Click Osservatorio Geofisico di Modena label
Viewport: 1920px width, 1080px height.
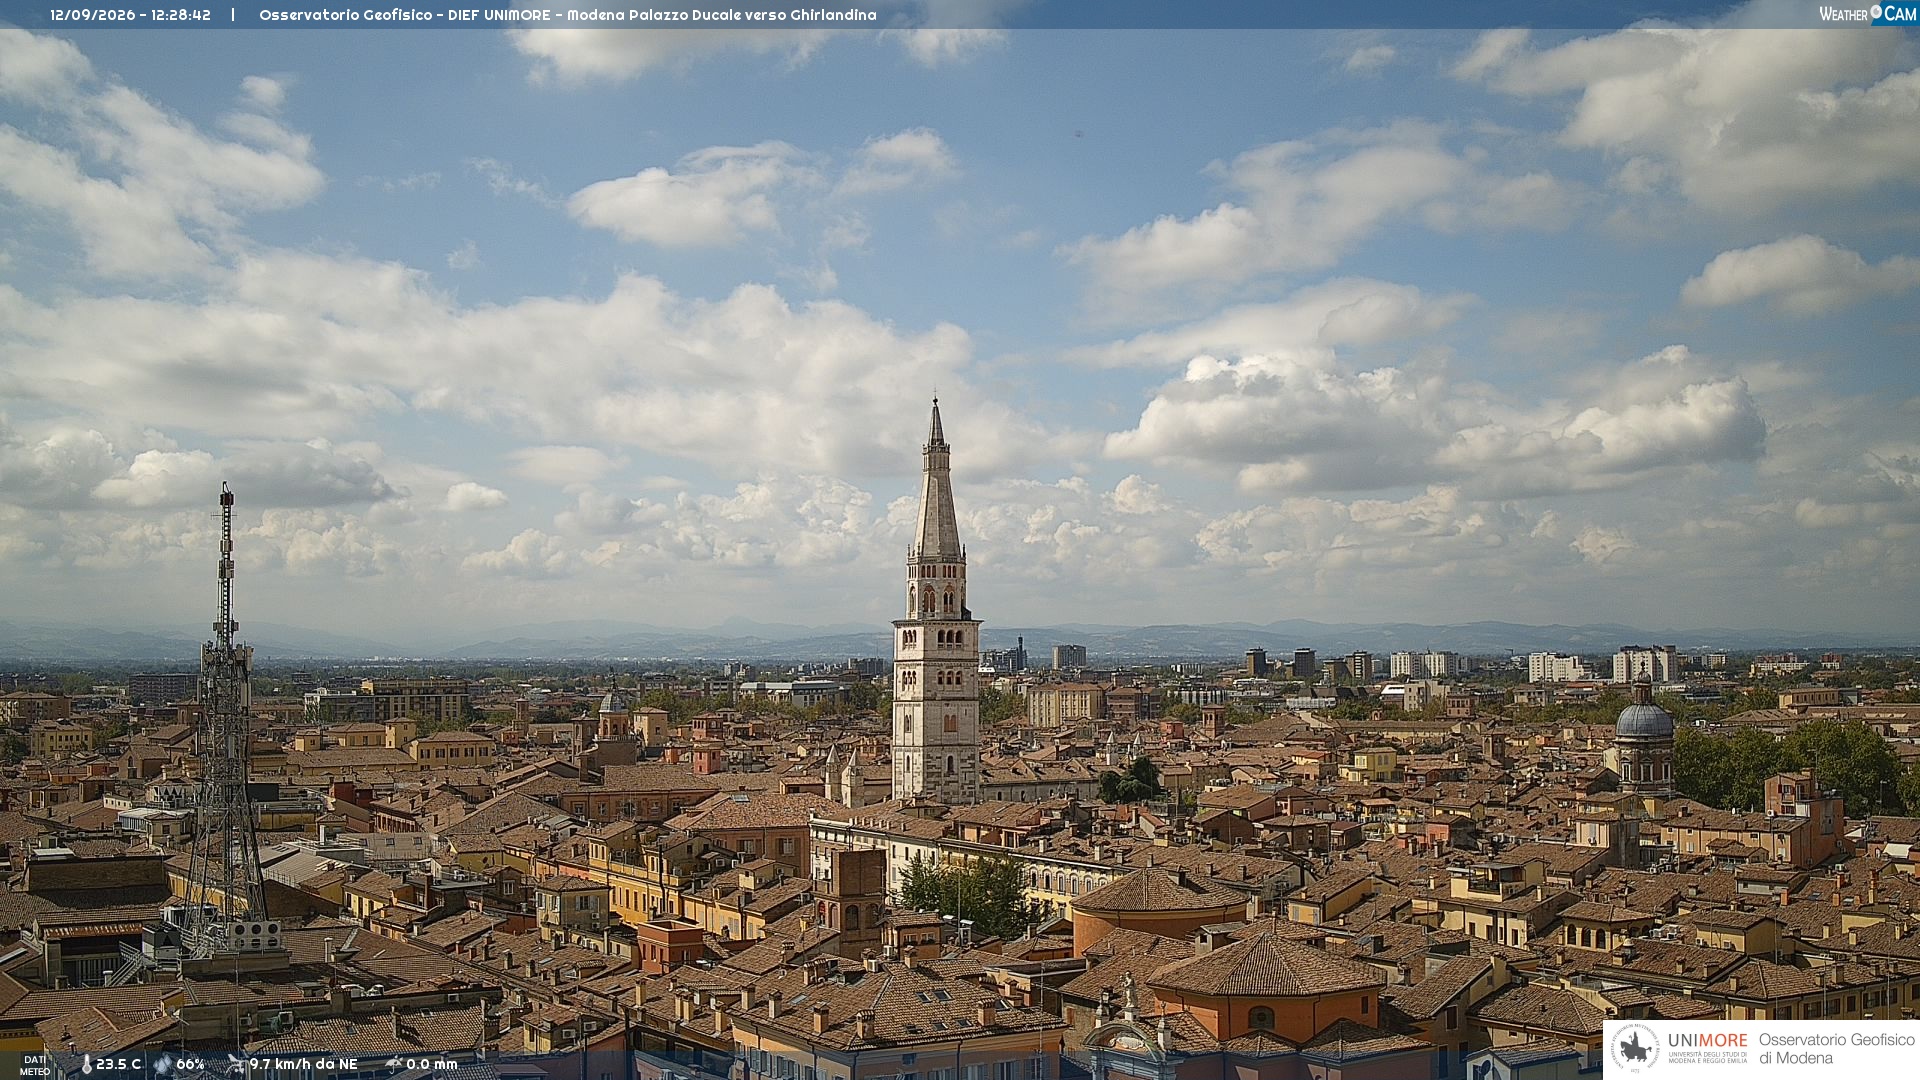click(1836, 1049)
